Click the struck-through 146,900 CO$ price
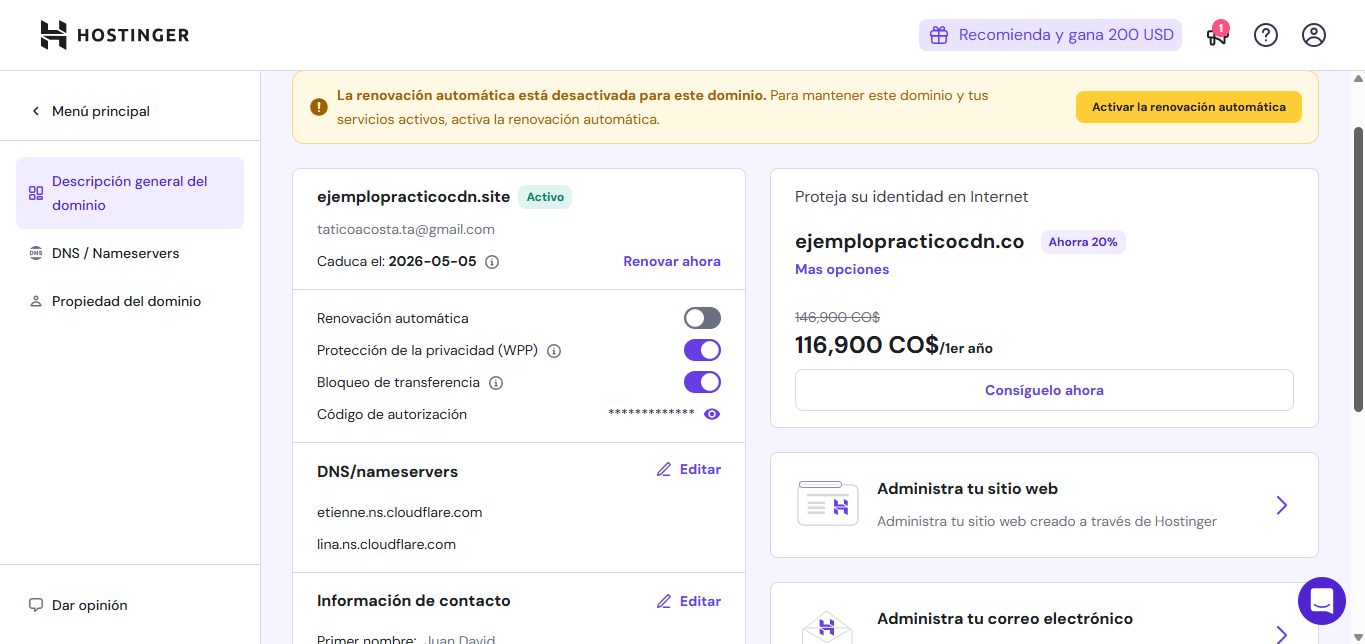1365x644 pixels. [x=837, y=317]
